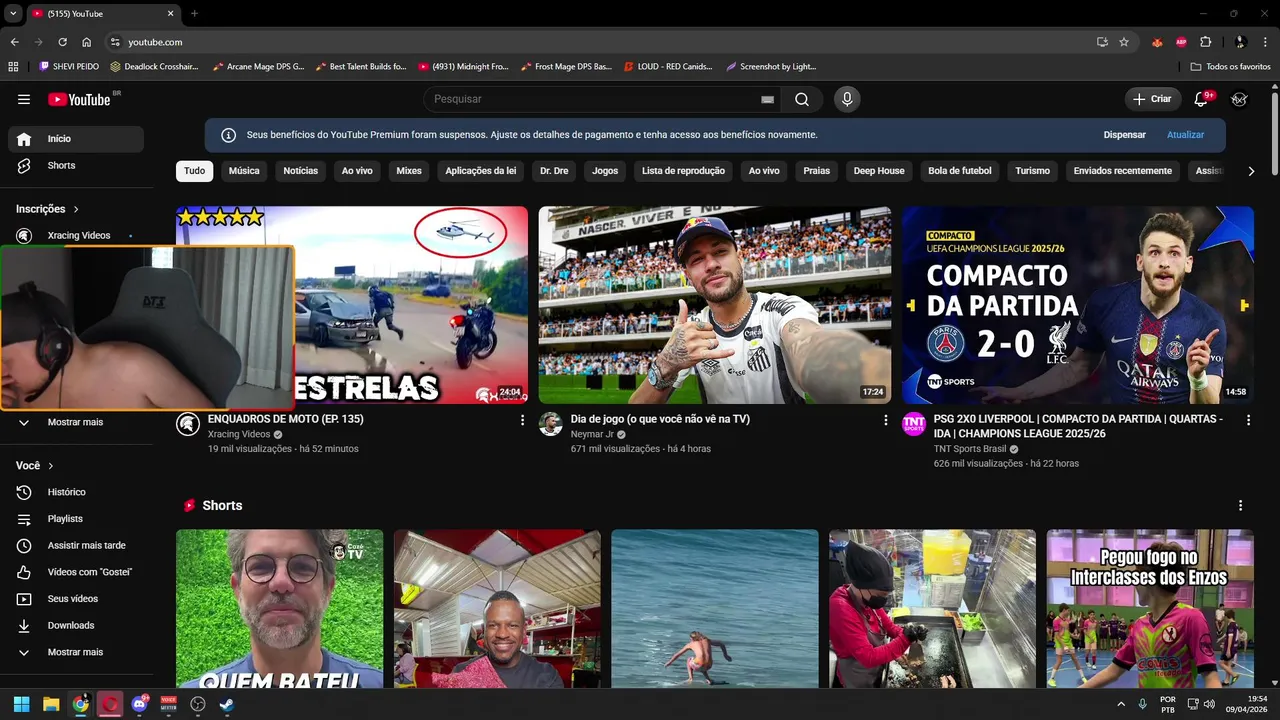Open Downloads in sidebar
1280x720 pixels.
[76, 625]
